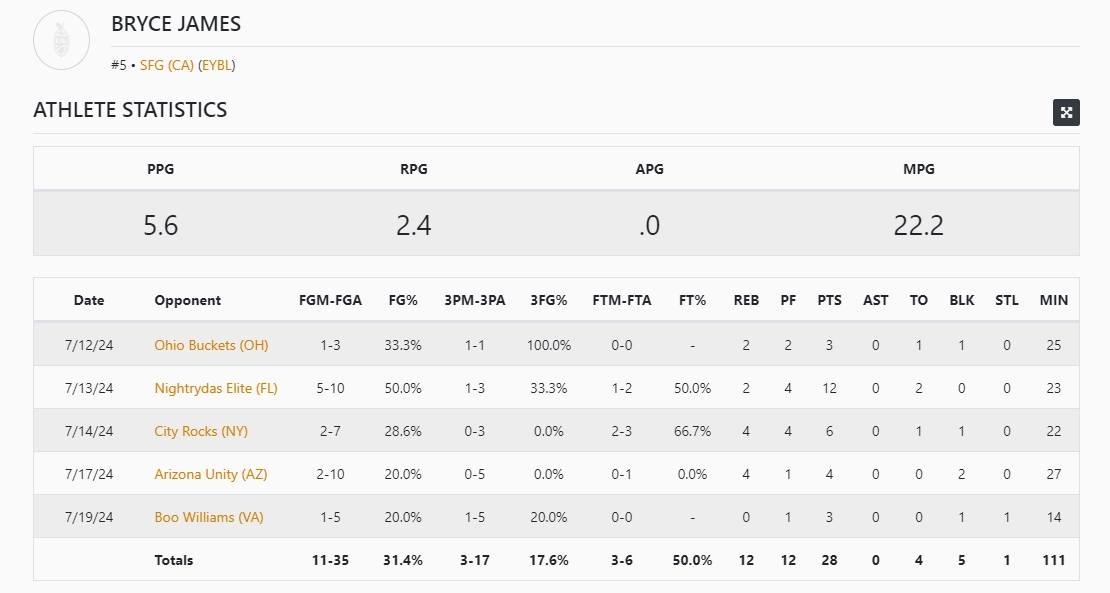Screen dimensions: 1110x593
Task: Open the EYBL league link
Action: coord(217,66)
